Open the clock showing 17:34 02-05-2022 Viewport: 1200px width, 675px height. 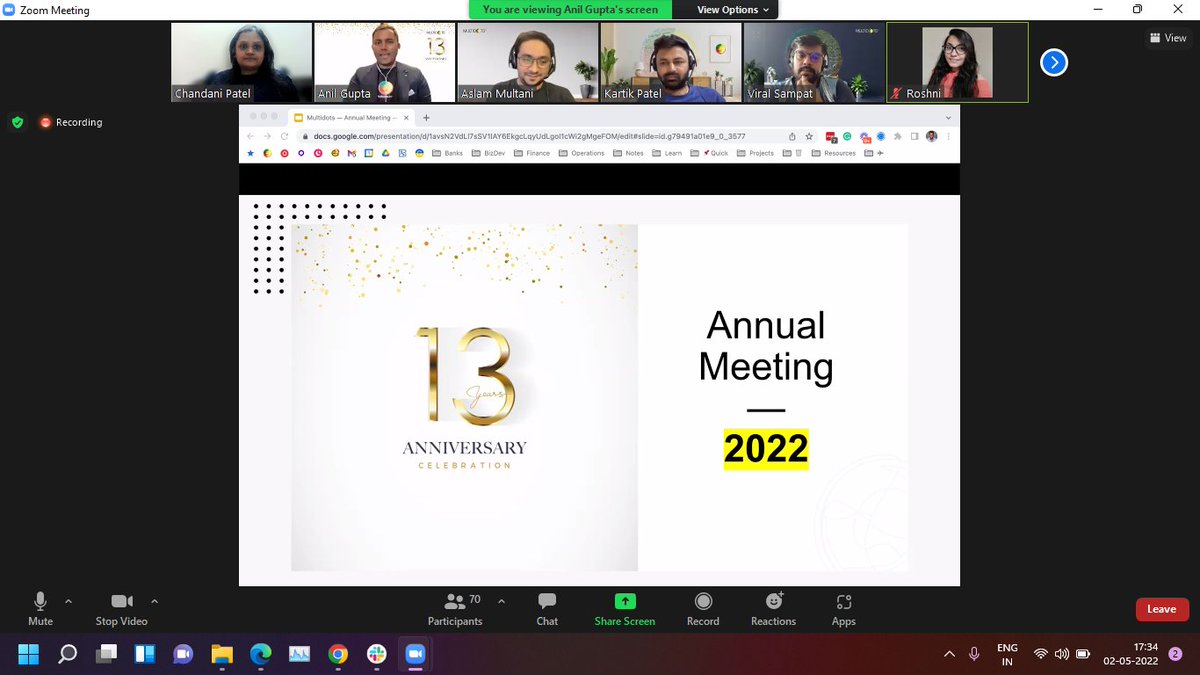(x=1131, y=654)
